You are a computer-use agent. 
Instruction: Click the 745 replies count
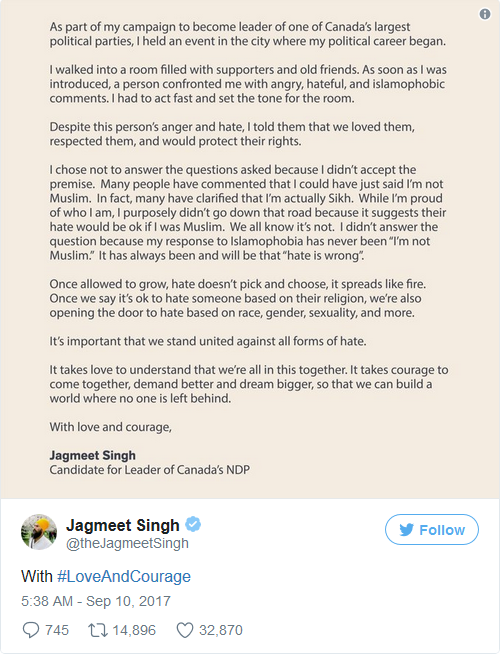coord(57,630)
